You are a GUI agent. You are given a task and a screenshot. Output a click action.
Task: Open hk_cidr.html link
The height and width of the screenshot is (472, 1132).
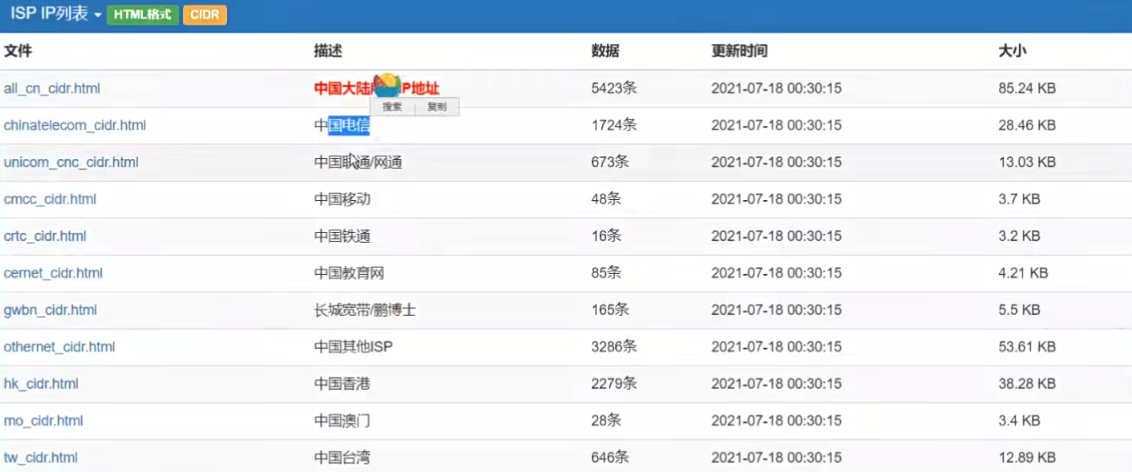tap(41, 384)
